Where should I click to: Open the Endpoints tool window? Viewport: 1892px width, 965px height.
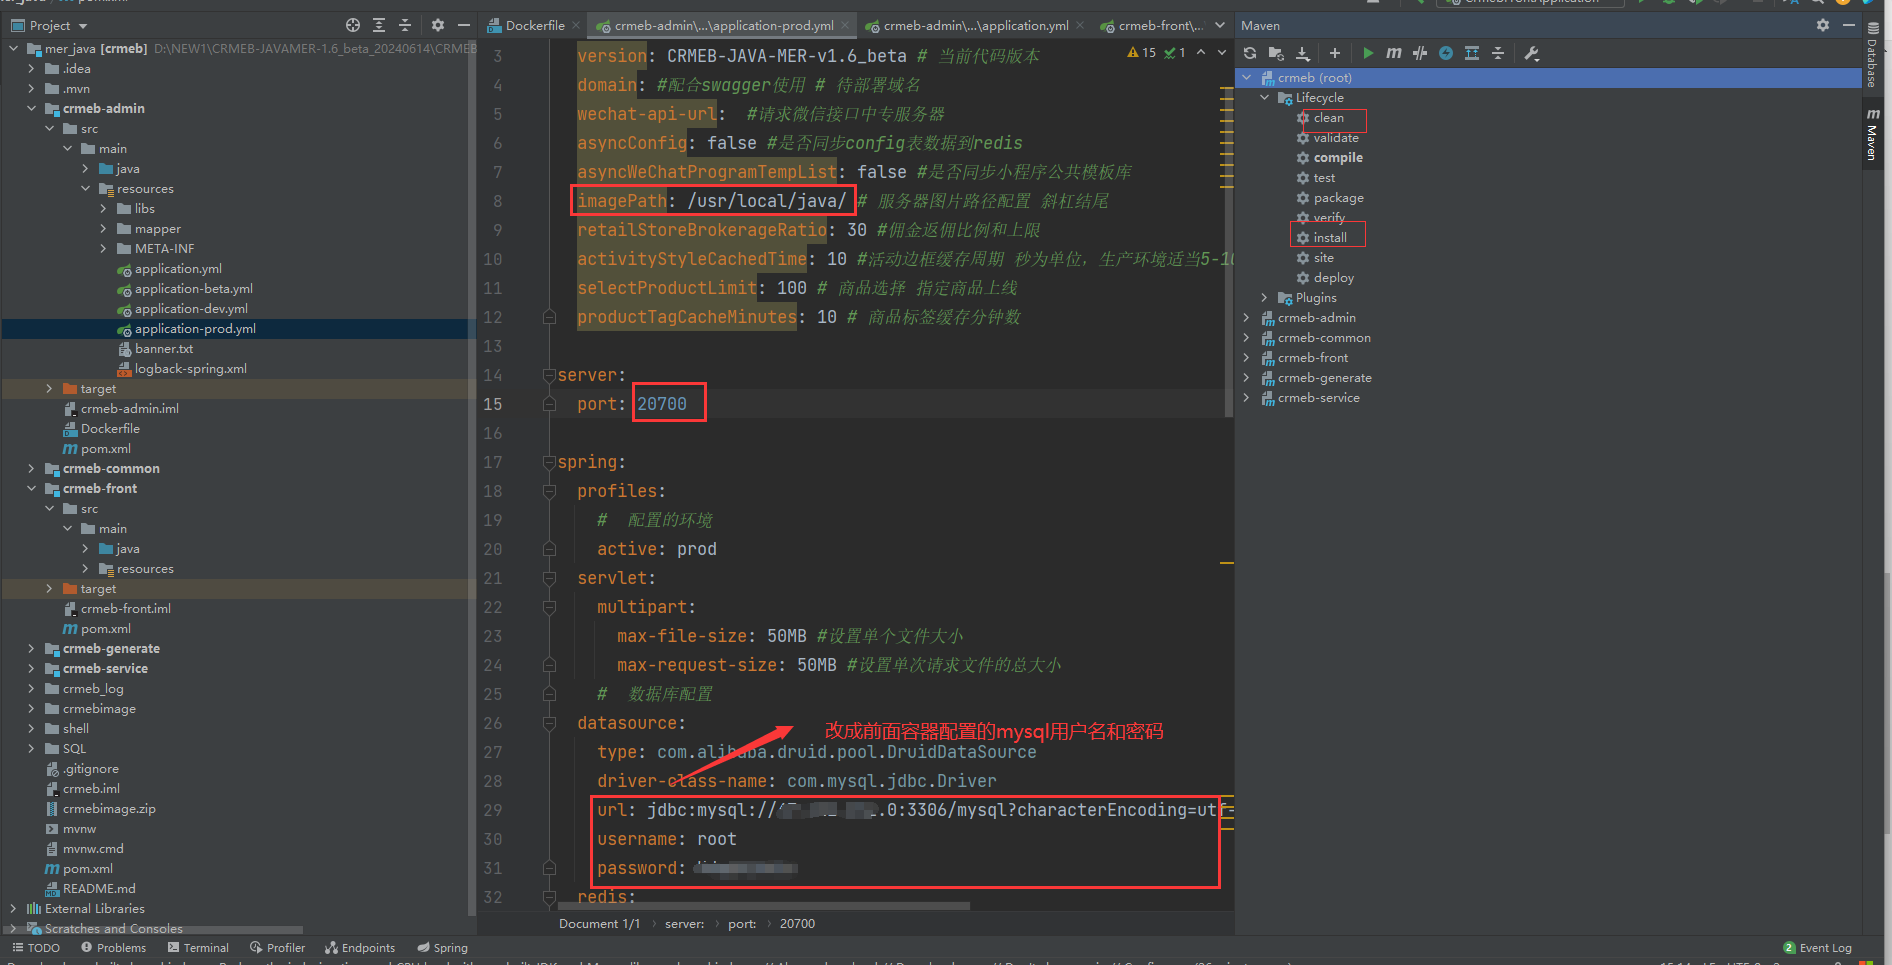[360, 948]
